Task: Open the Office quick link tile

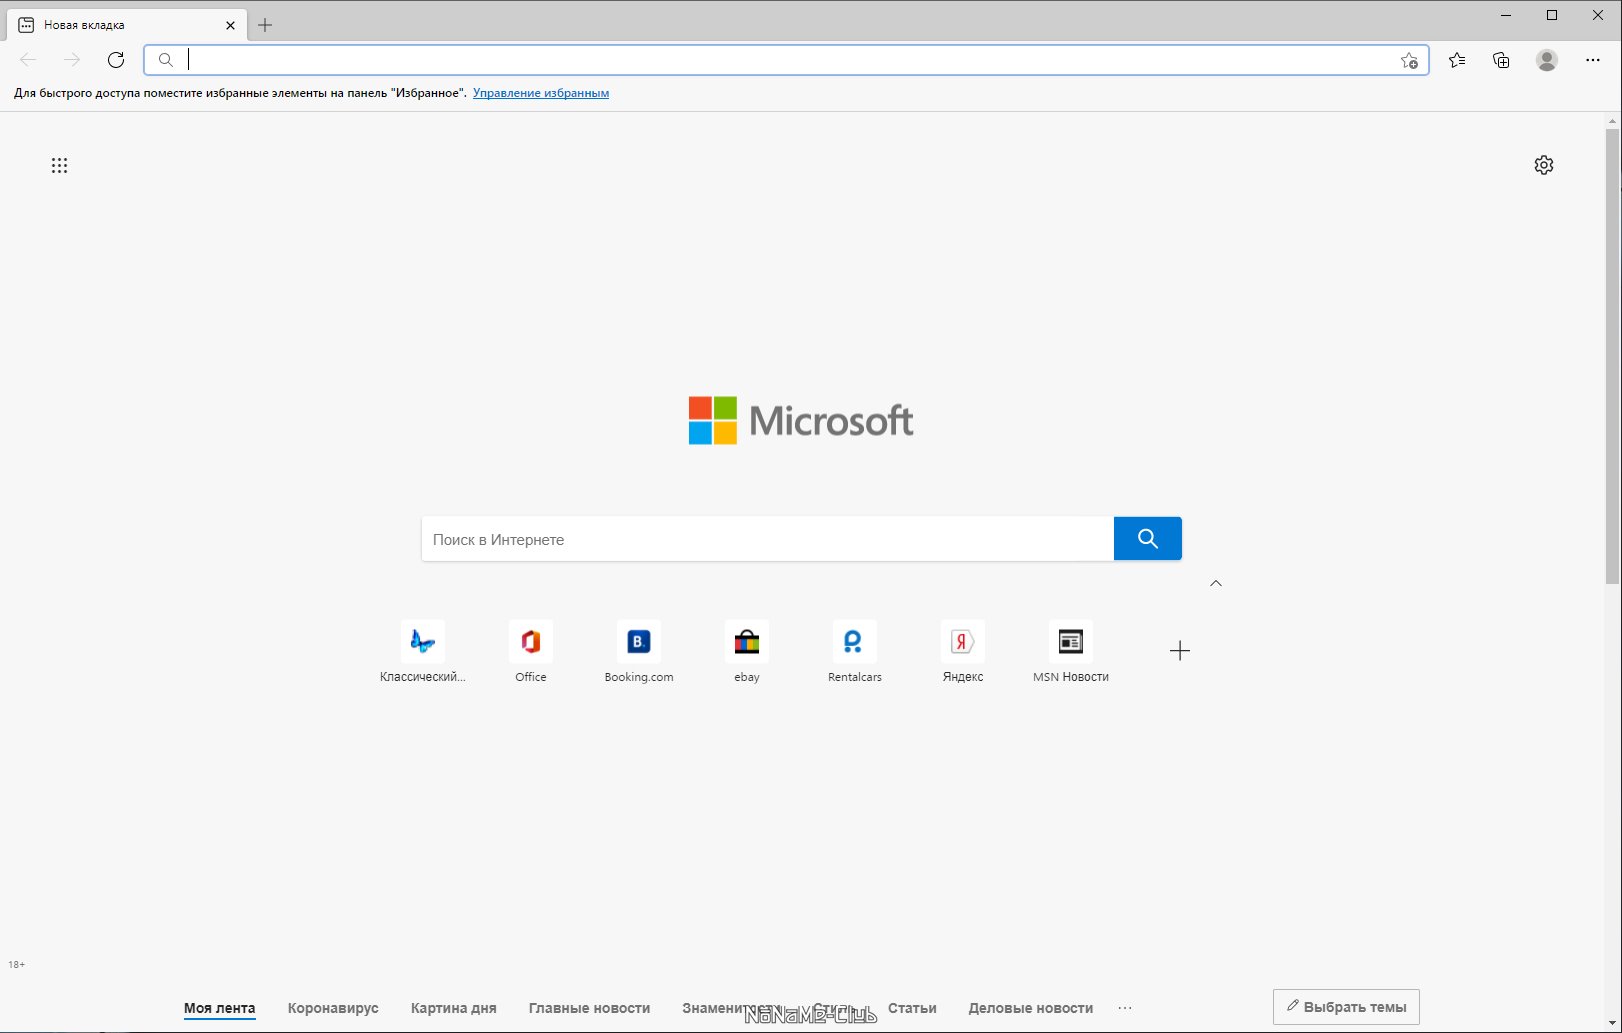Action: tap(531, 652)
